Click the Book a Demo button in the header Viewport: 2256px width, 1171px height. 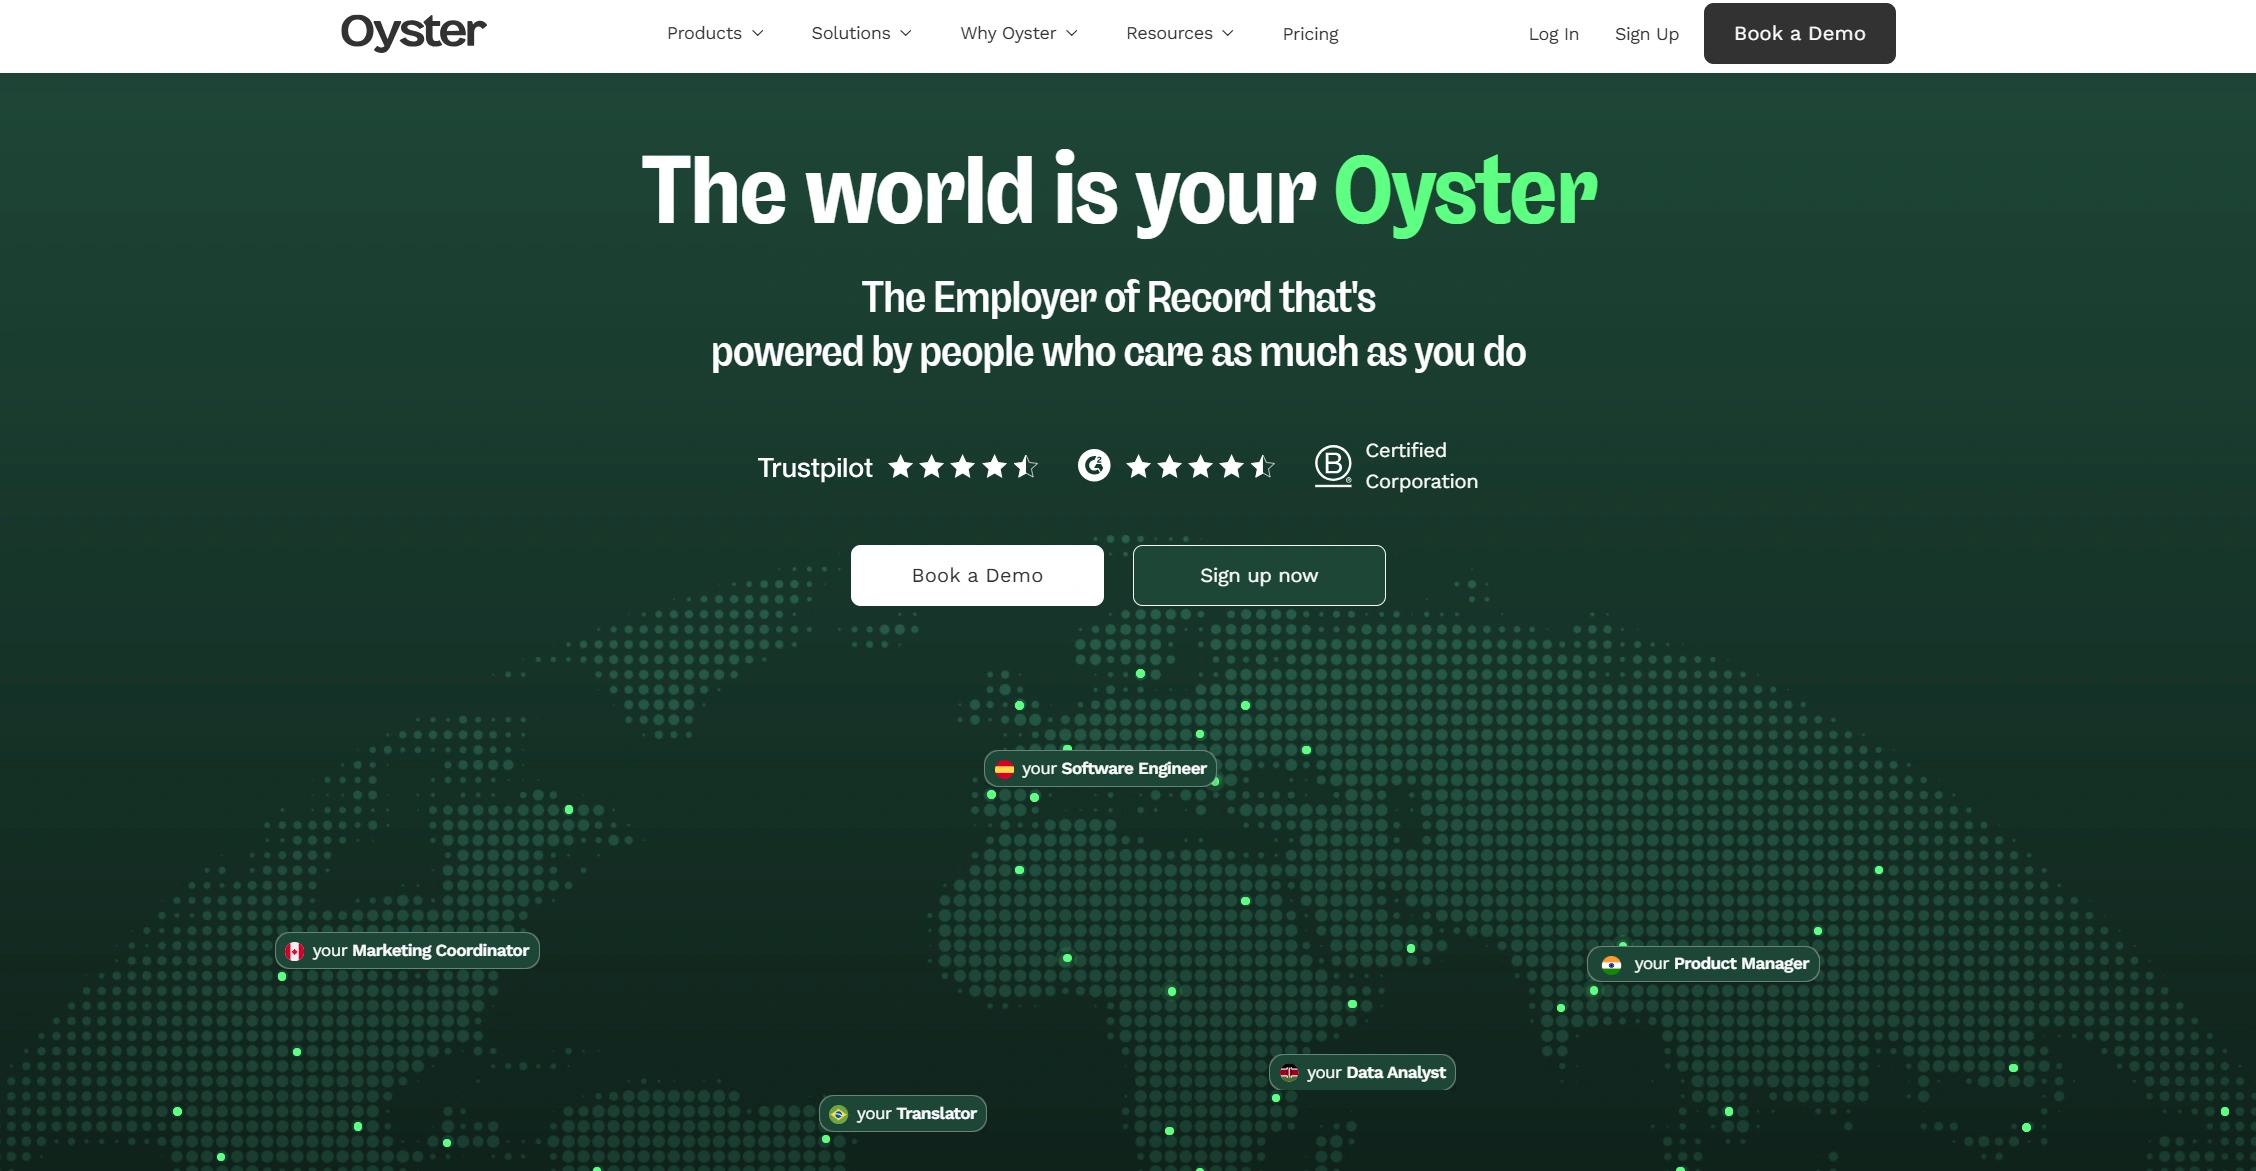pos(1798,33)
